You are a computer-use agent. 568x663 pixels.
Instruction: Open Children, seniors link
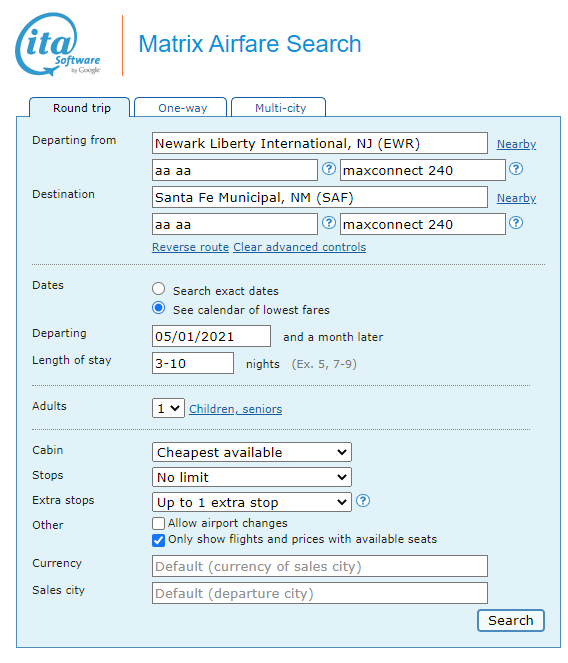[236, 409]
